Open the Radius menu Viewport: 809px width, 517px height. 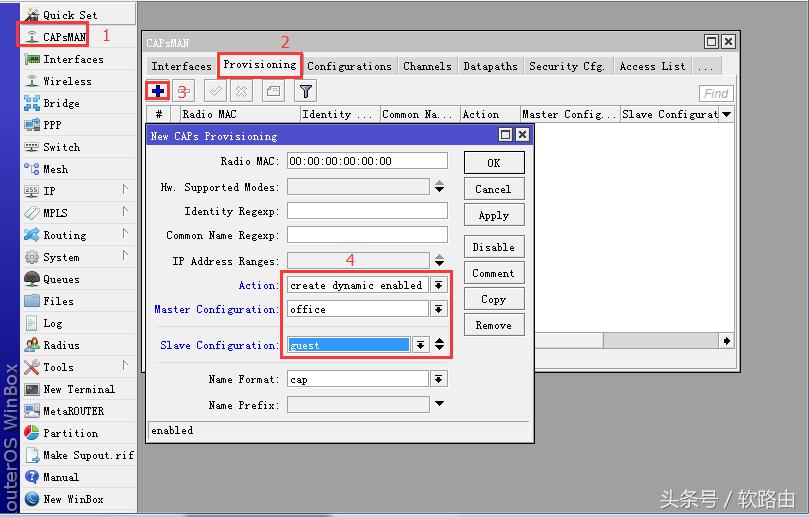point(78,345)
